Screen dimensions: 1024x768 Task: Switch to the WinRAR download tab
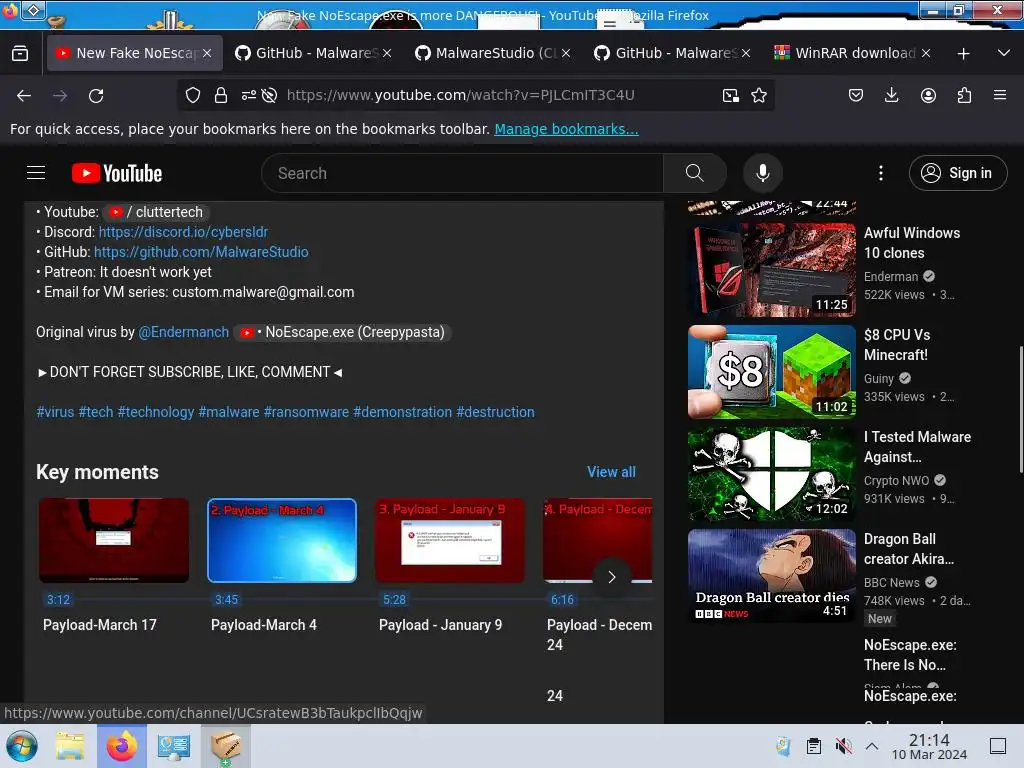coord(854,54)
